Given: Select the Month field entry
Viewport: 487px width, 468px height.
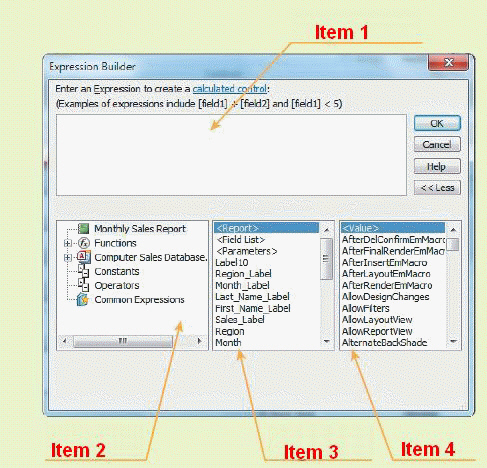Looking at the screenshot, I should tap(266, 343).
